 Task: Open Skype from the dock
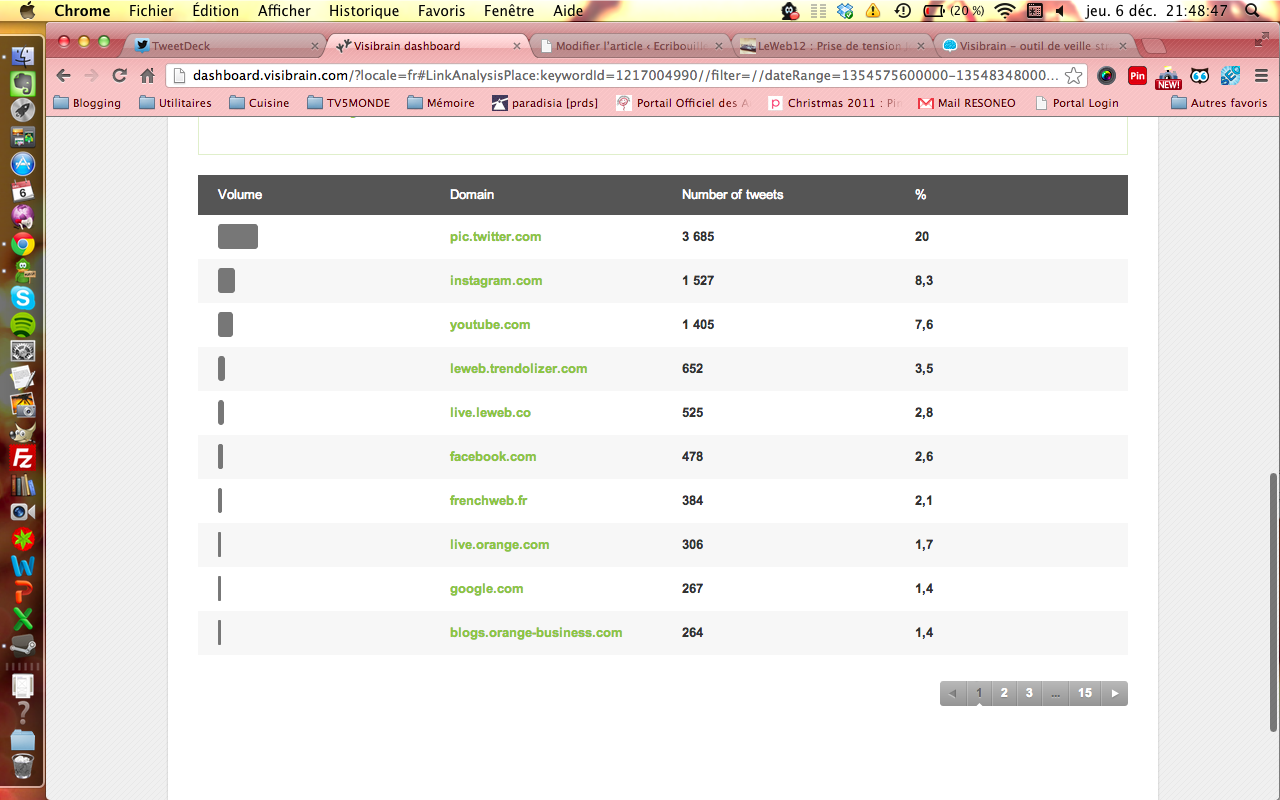coord(22,297)
